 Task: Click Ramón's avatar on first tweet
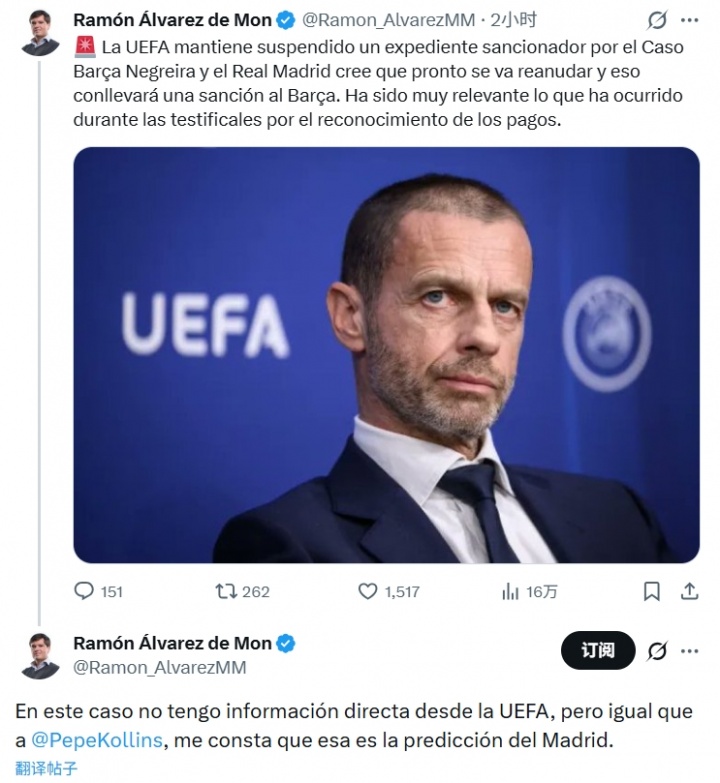tap(39, 32)
